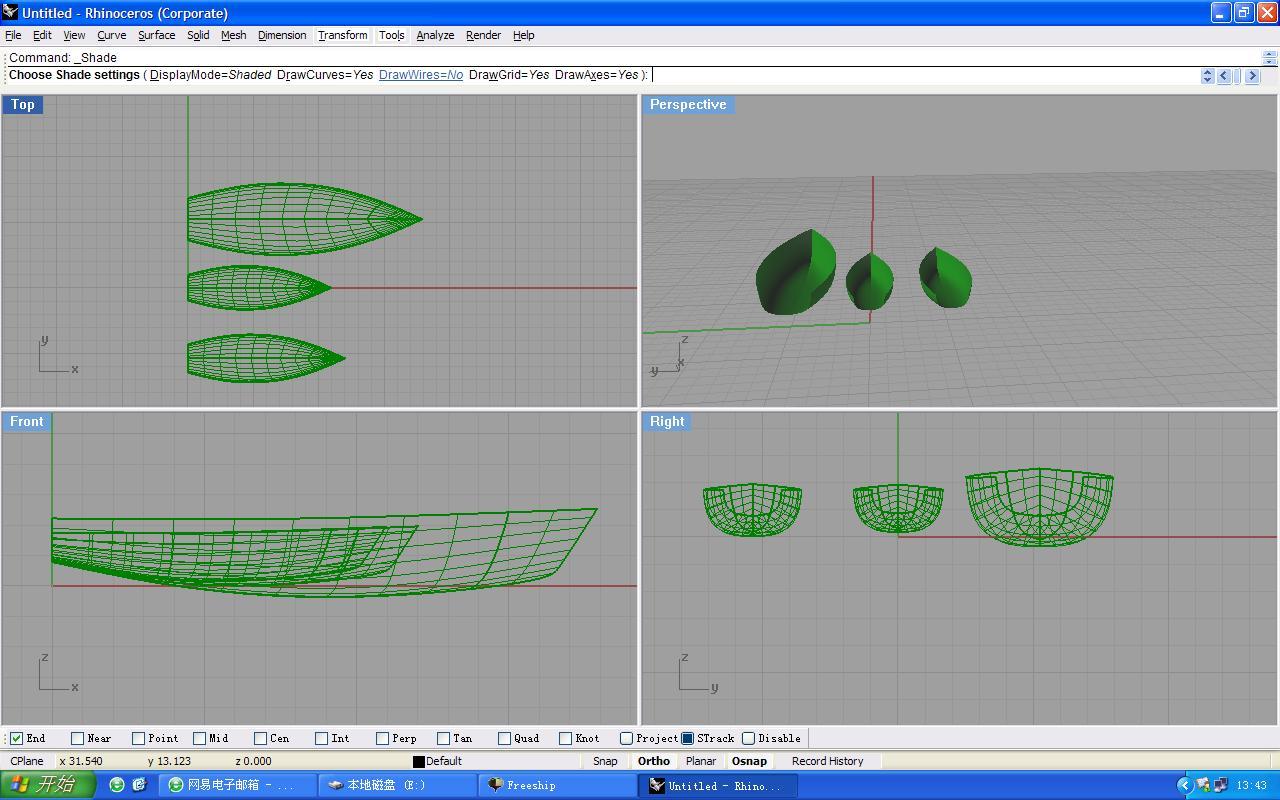Viewport: 1280px width, 800px height.
Task: Toggle Ortho mode in status bar
Action: [653, 761]
